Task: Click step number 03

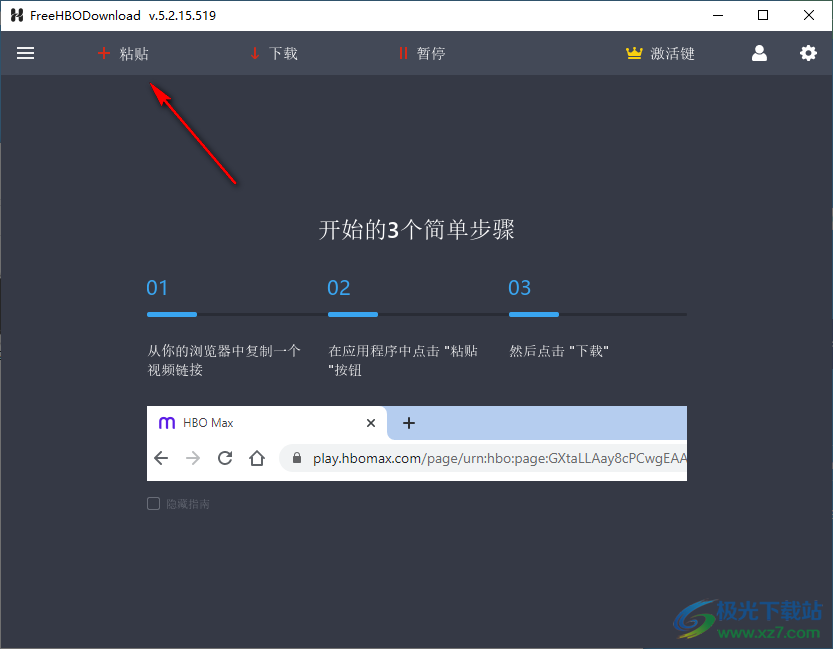Action: point(519,288)
